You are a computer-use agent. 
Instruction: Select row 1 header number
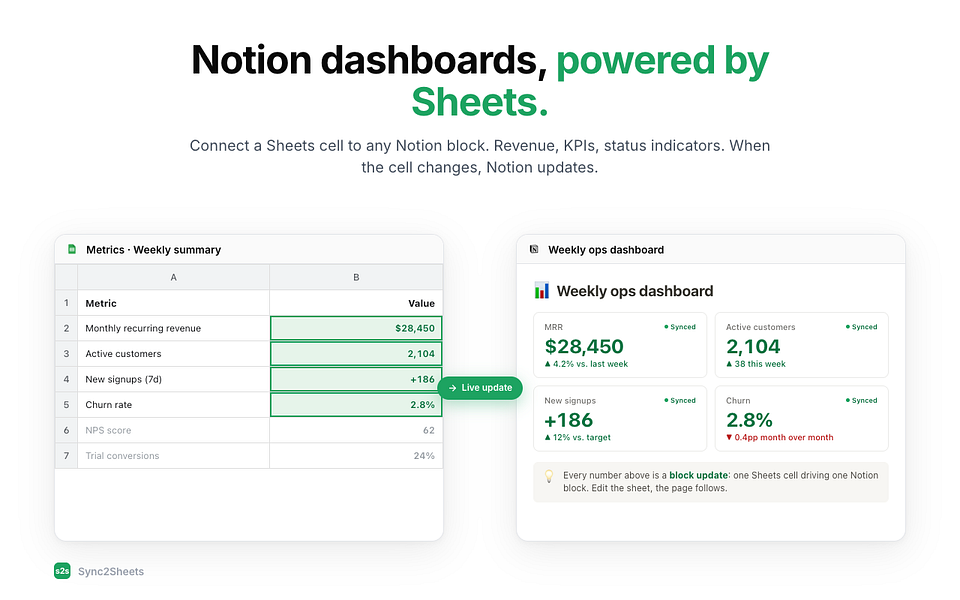click(66, 303)
